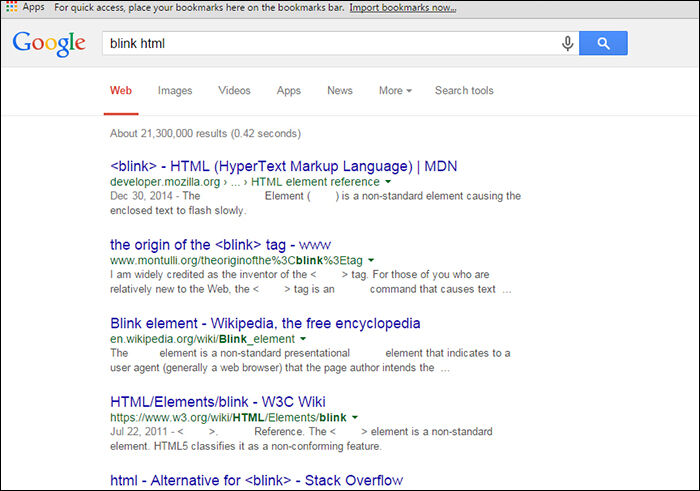700x491 pixels.
Task: Open 'html - Alternative for <blink> - Stack Overflow'
Action: tap(257, 480)
